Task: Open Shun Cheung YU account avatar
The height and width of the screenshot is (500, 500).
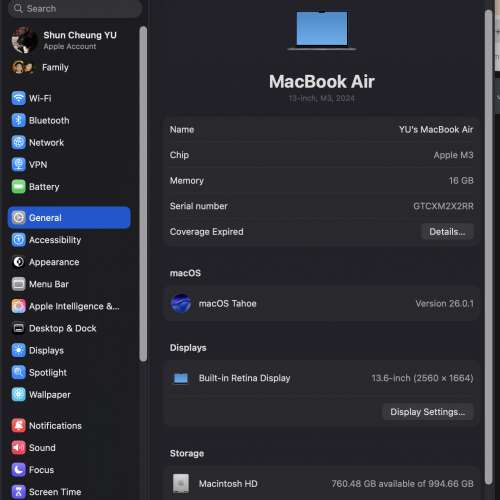Action: tap(24, 40)
